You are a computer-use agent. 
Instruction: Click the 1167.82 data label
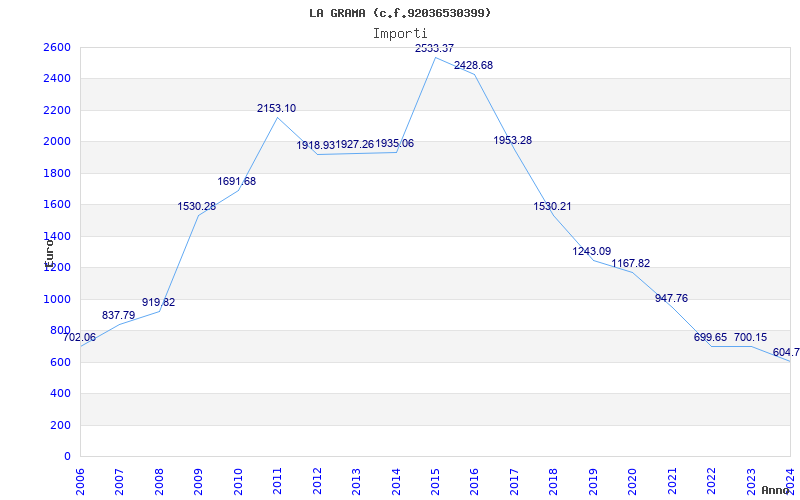(631, 263)
